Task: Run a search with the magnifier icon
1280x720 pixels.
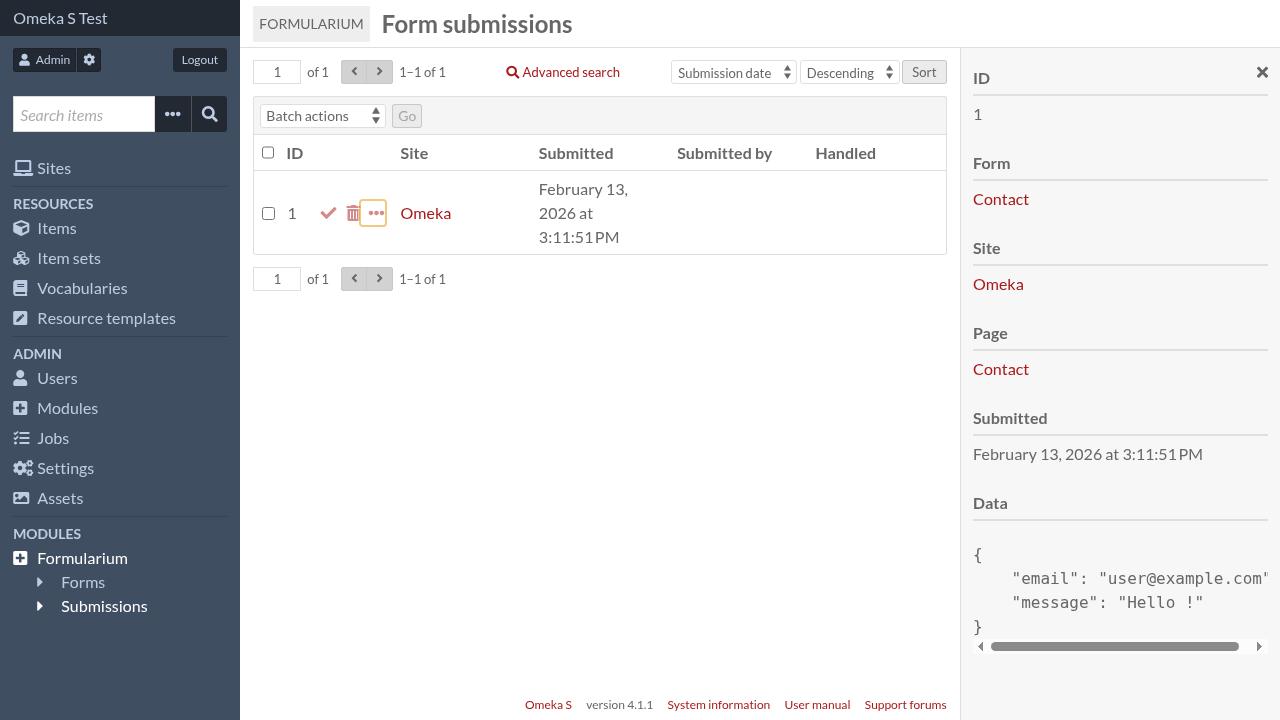Action: point(209,114)
